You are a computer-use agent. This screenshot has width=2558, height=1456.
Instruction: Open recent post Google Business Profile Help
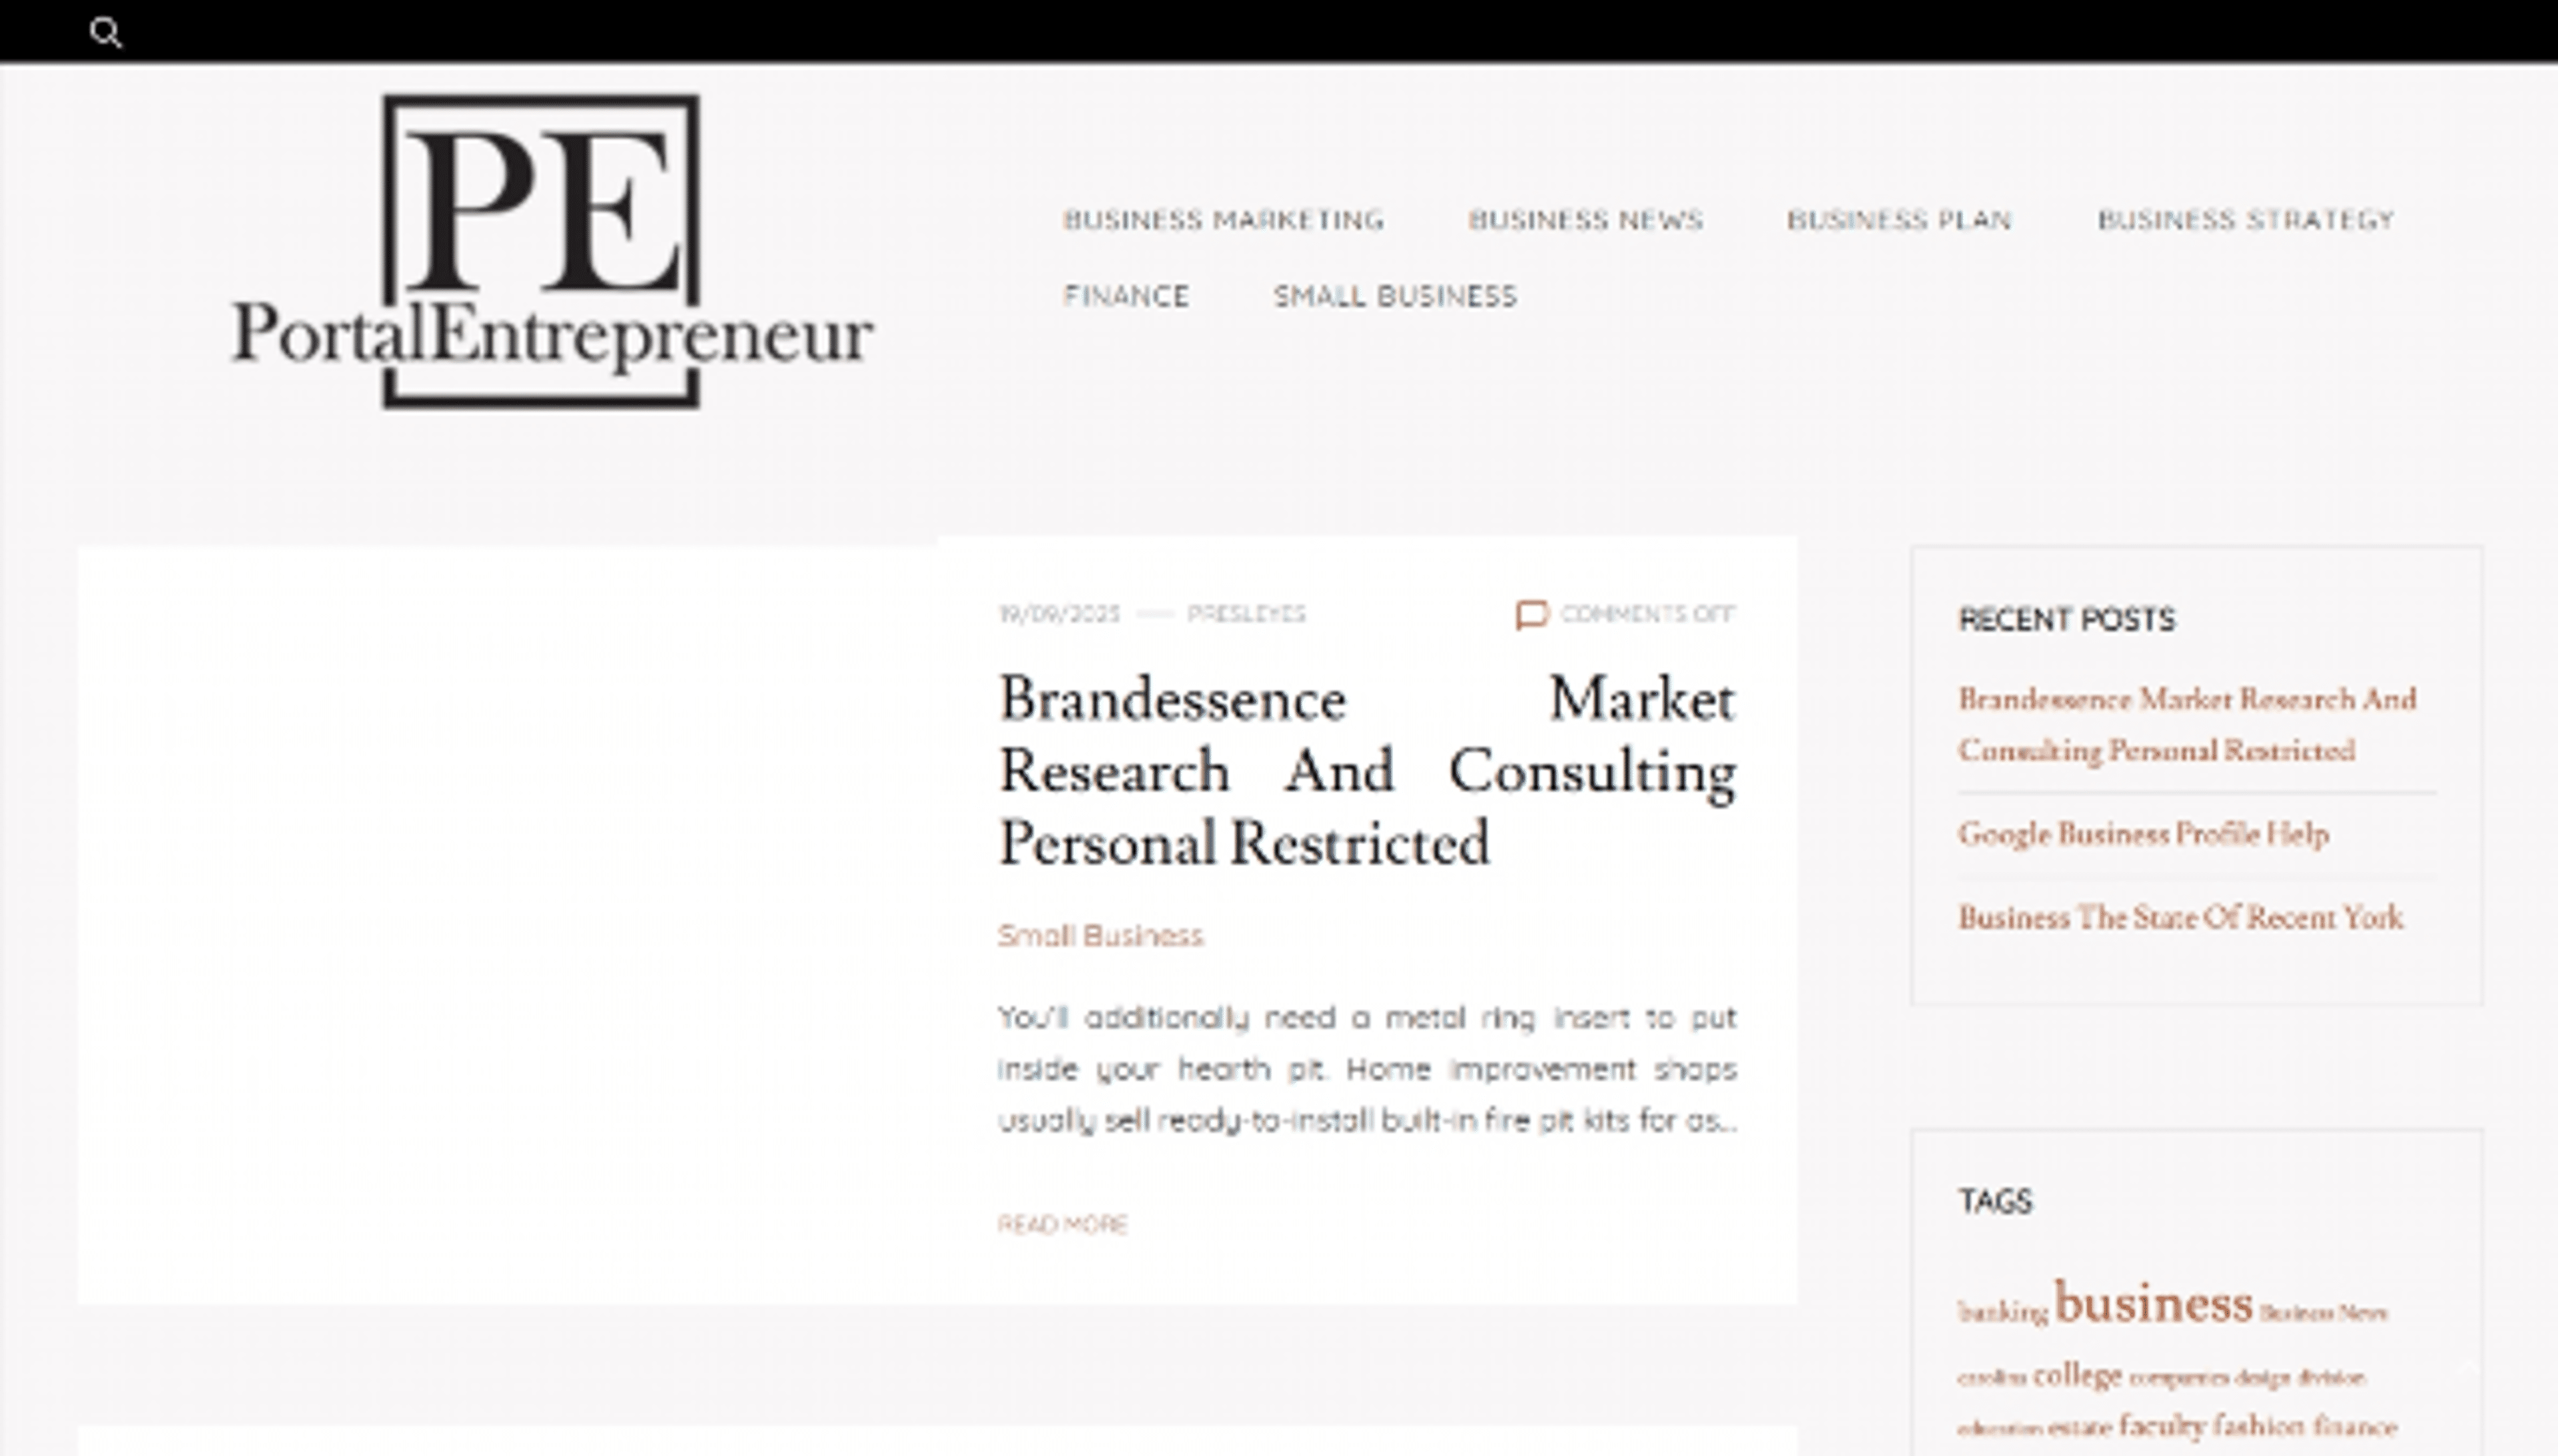pyautogui.click(x=2142, y=834)
